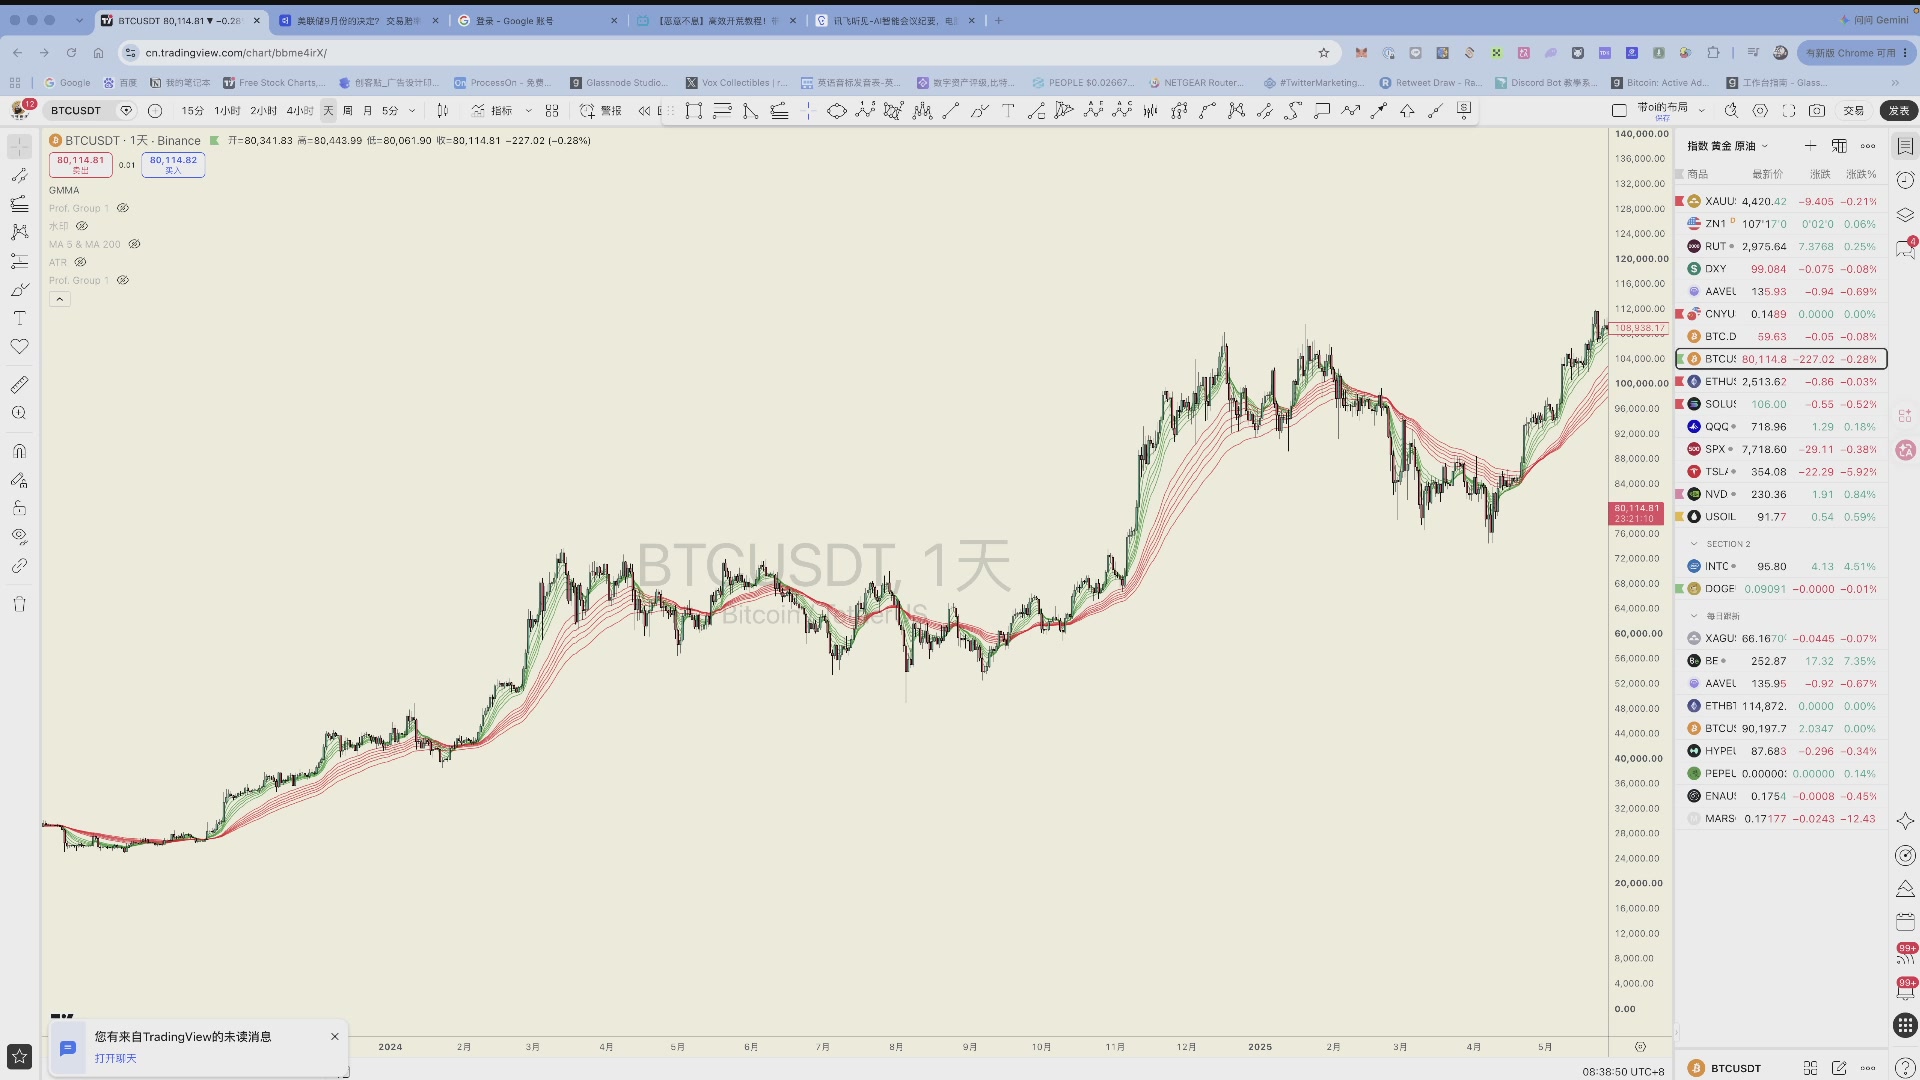Switch to 15分 timeframe
The height and width of the screenshot is (1080, 1920).
[192, 111]
